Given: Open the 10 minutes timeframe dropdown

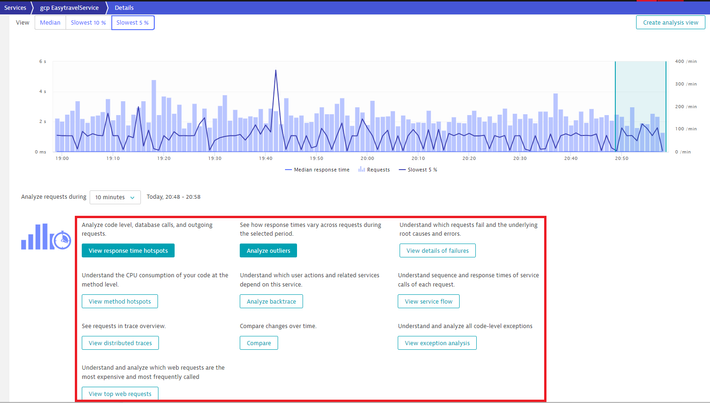Looking at the screenshot, I should coord(115,197).
